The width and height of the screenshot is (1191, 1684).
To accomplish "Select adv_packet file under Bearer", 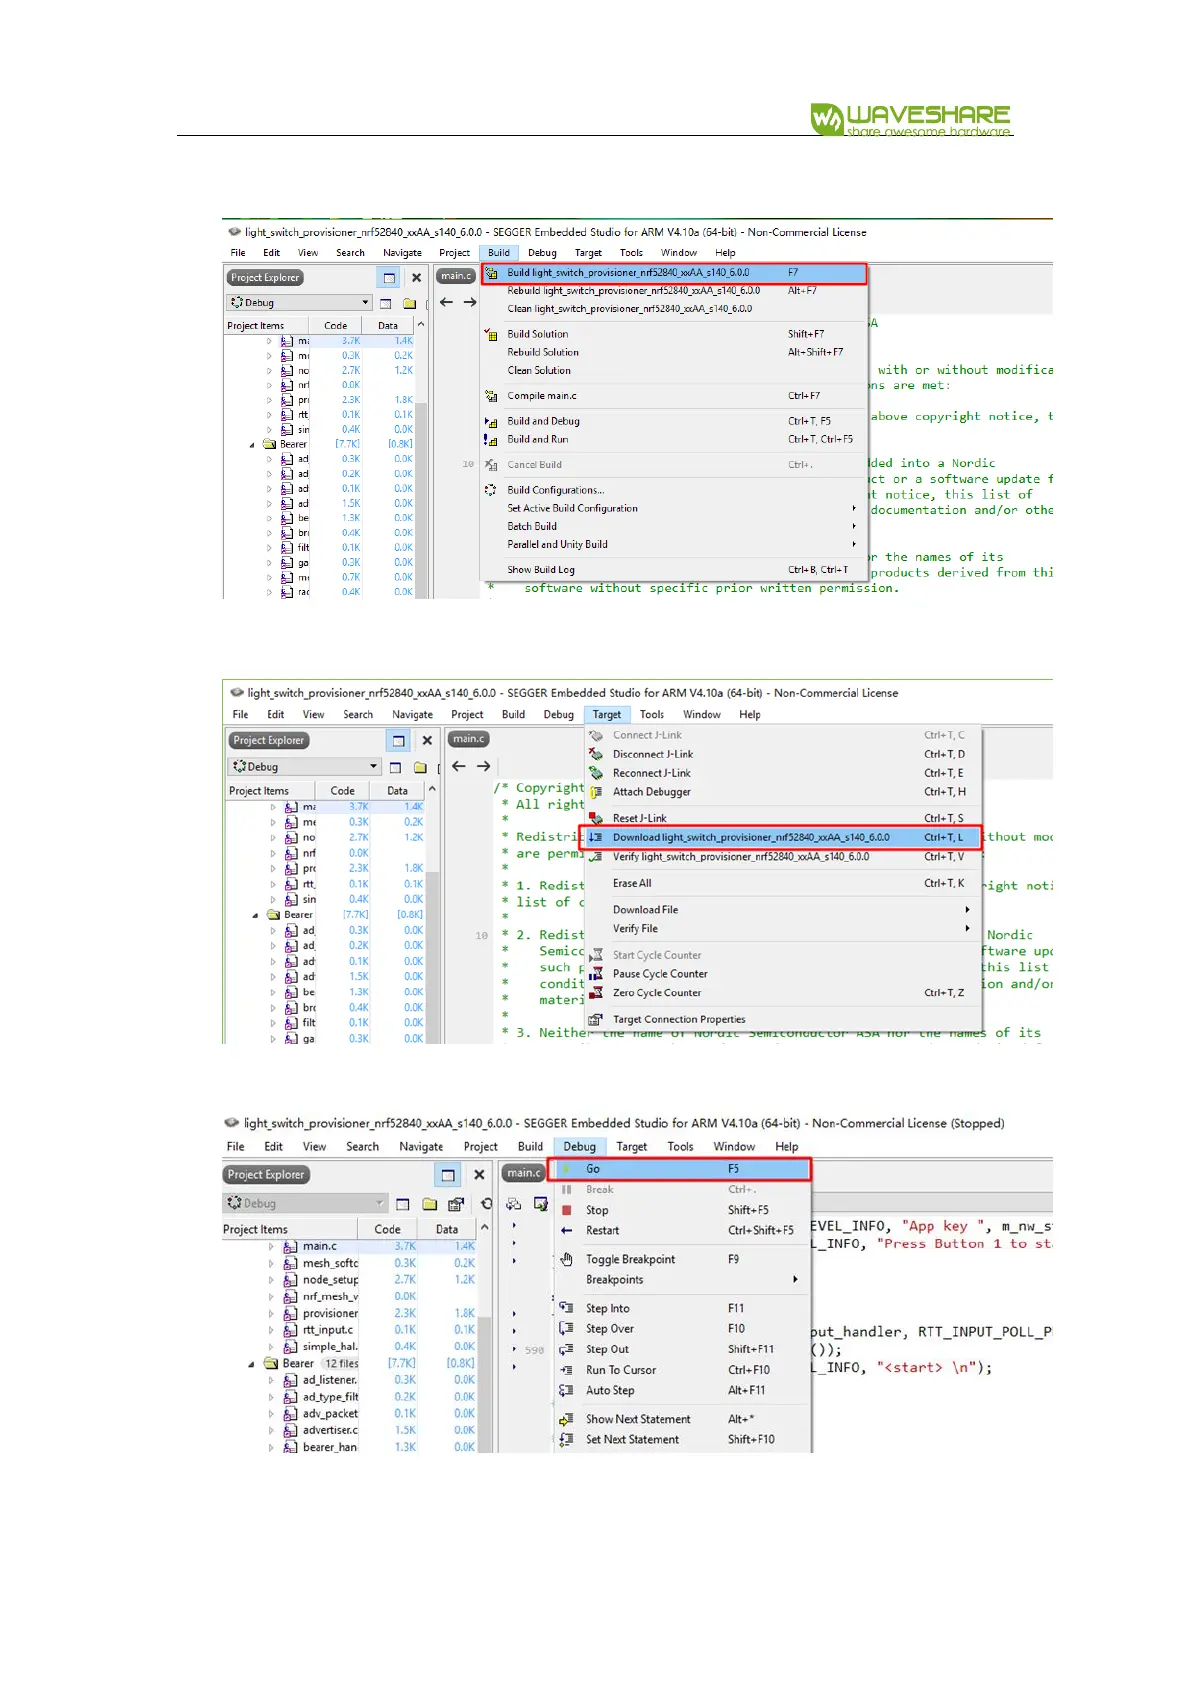I will [x=330, y=1414].
